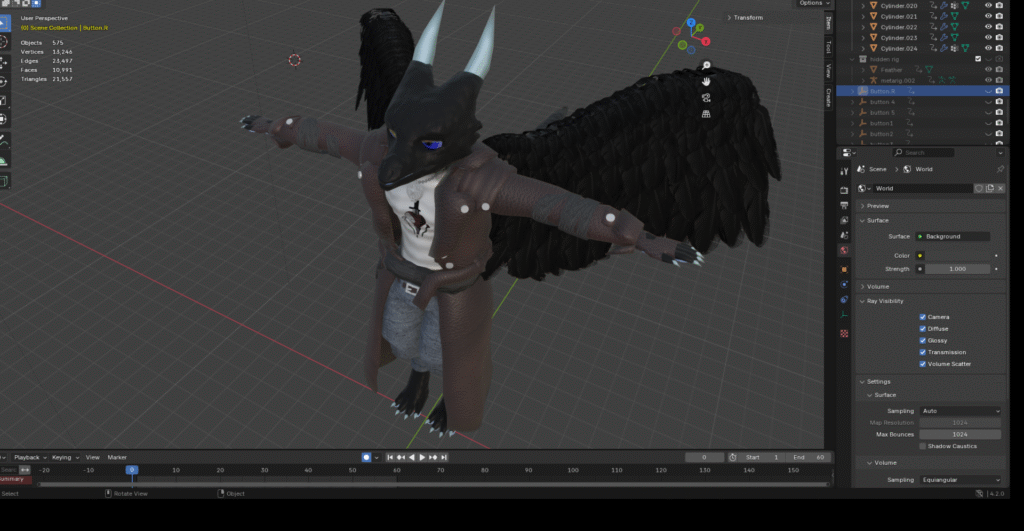This screenshot has height=531, width=1024.
Task: Click the Options button in the viewport header
Action: (810, 3)
